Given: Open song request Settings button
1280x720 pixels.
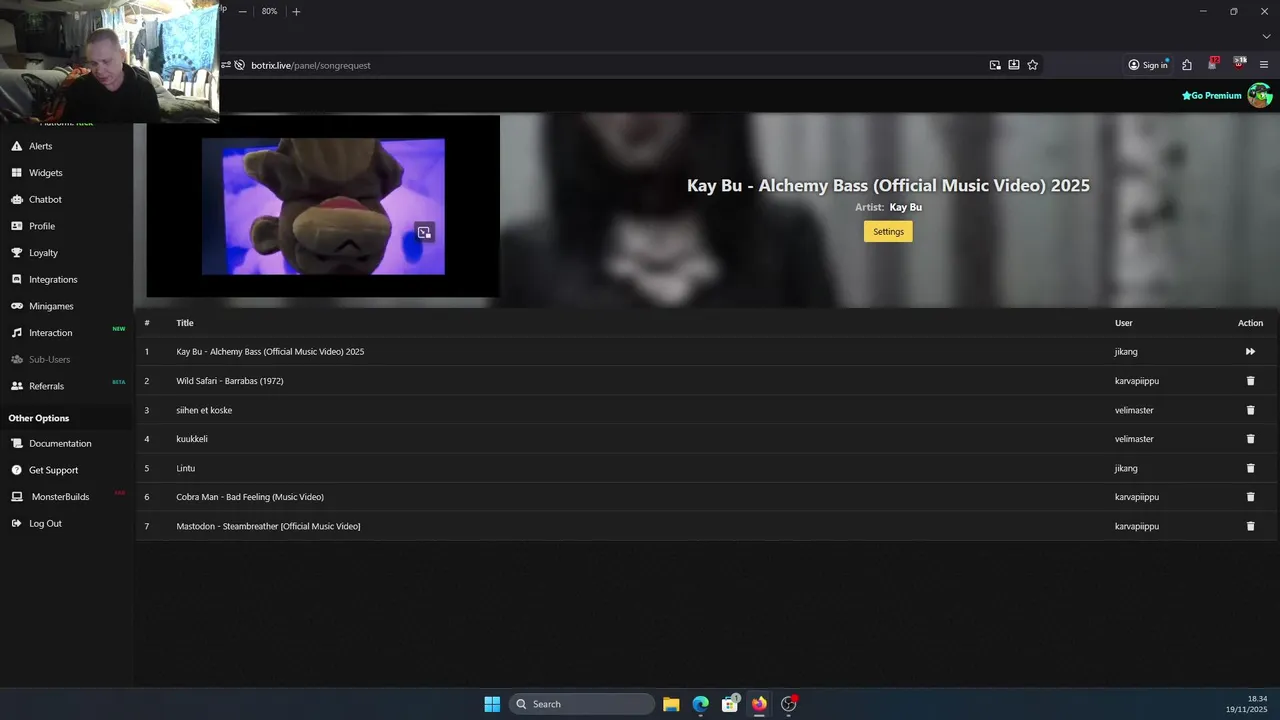Looking at the screenshot, I should click(888, 232).
